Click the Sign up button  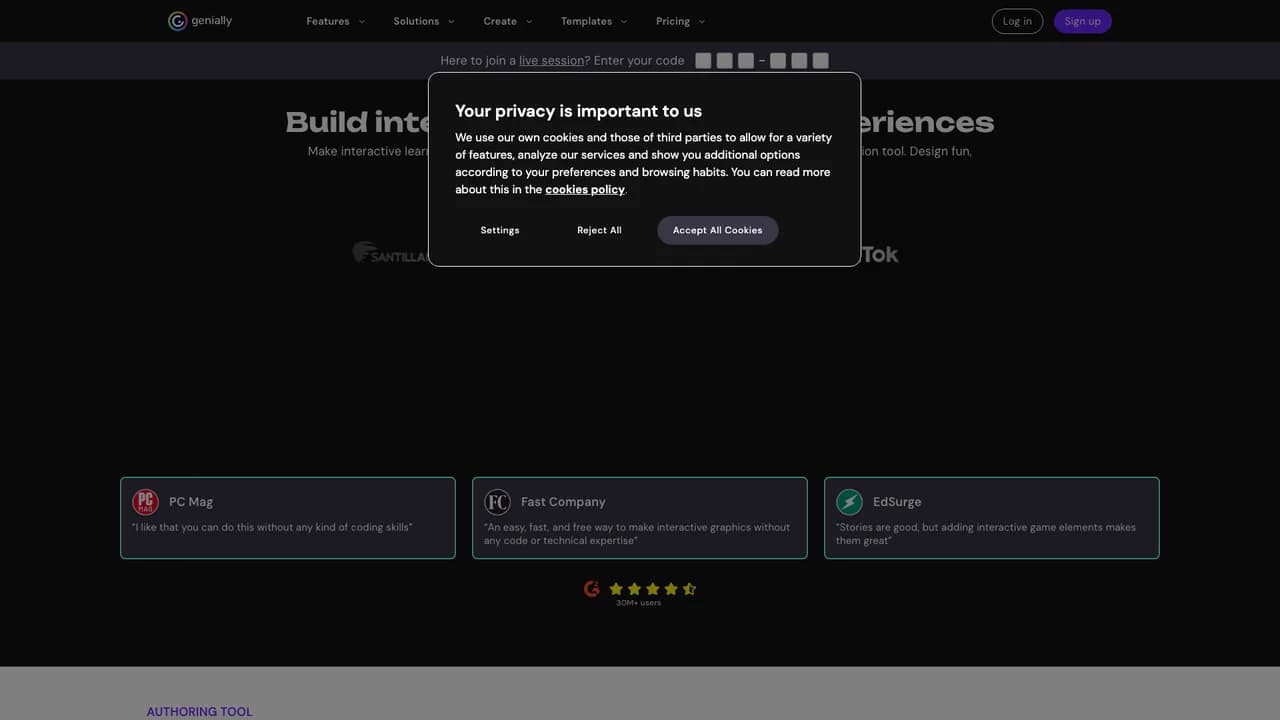(1083, 21)
